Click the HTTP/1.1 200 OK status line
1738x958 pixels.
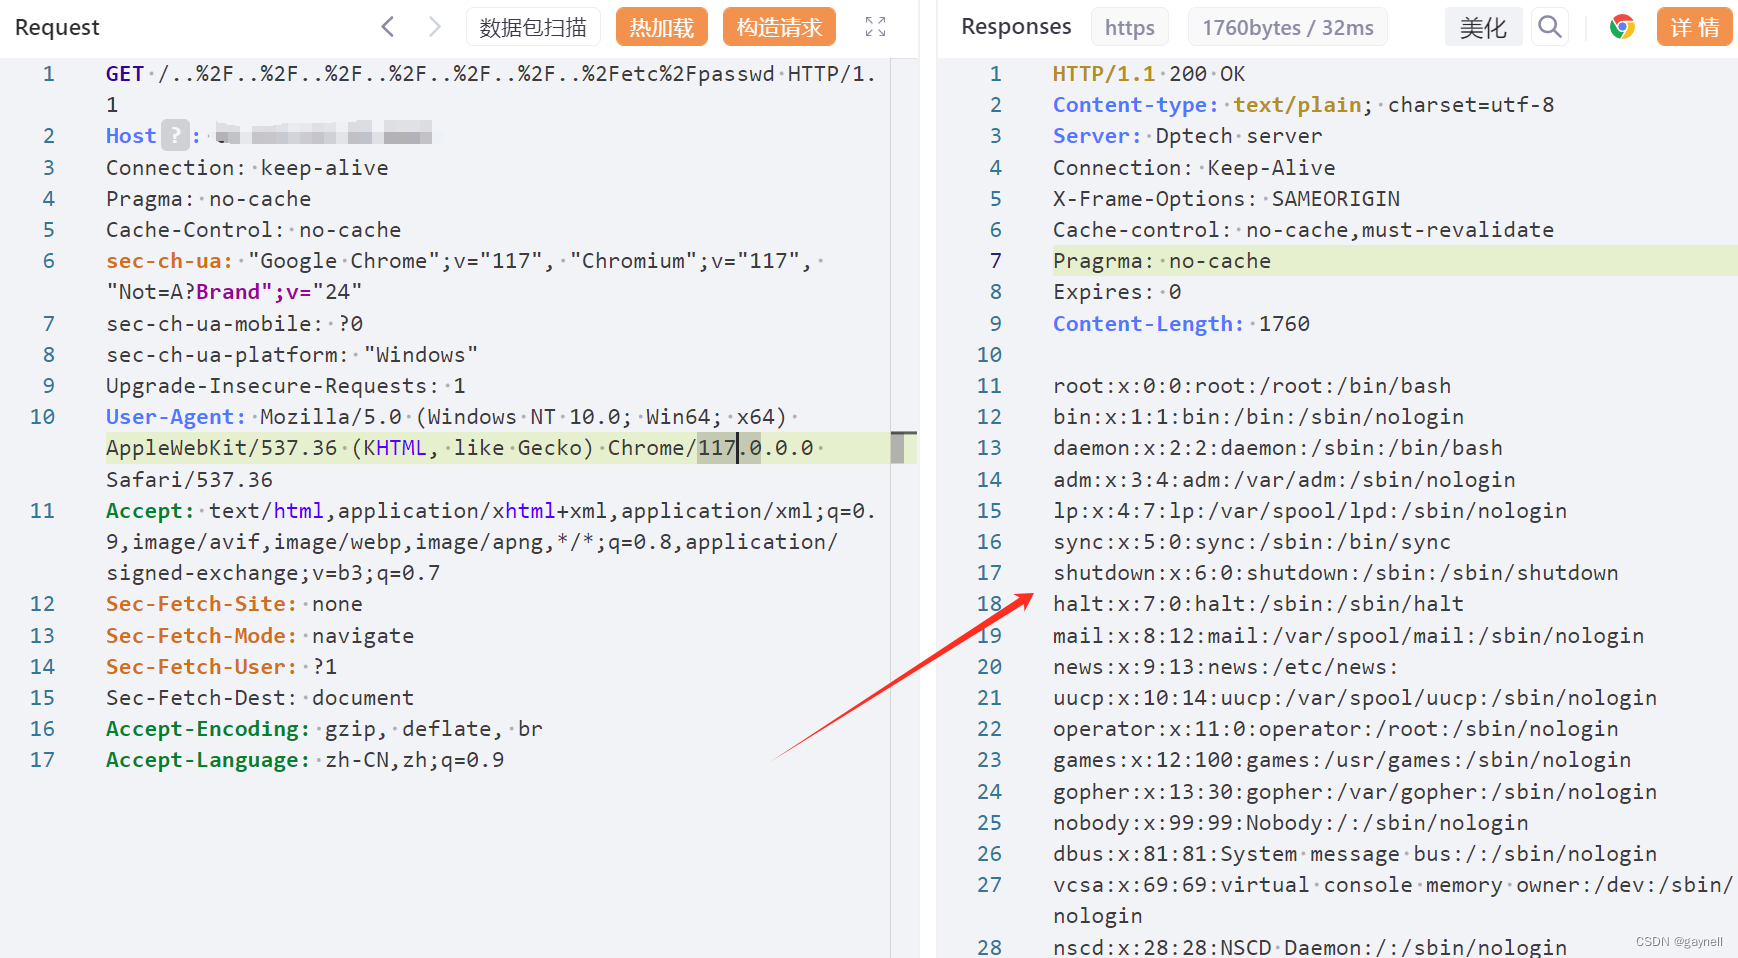(1149, 73)
